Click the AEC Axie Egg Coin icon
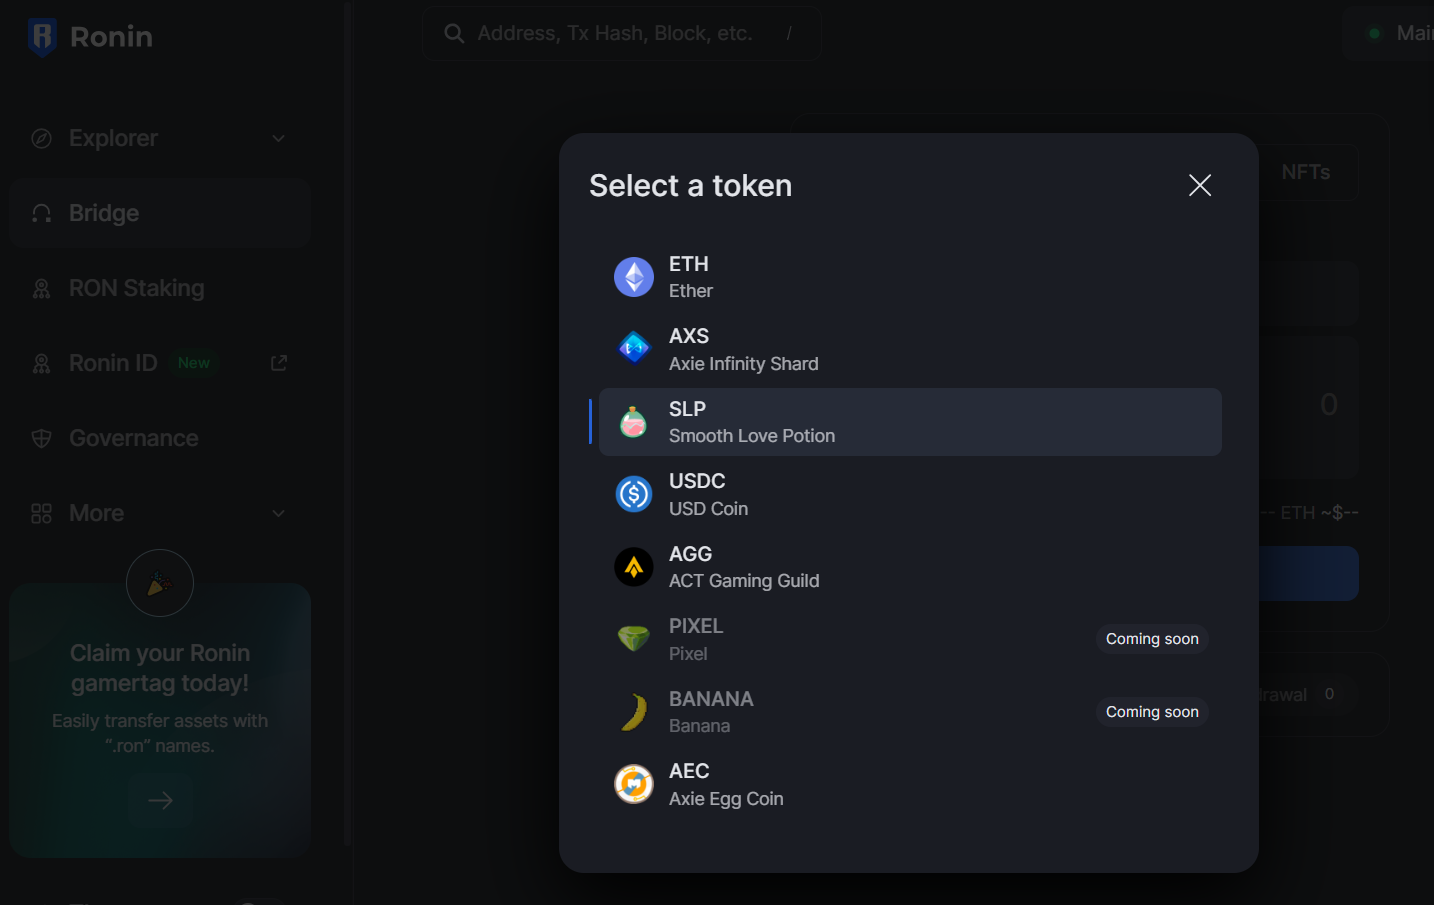This screenshot has width=1434, height=905. (x=633, y=784)
